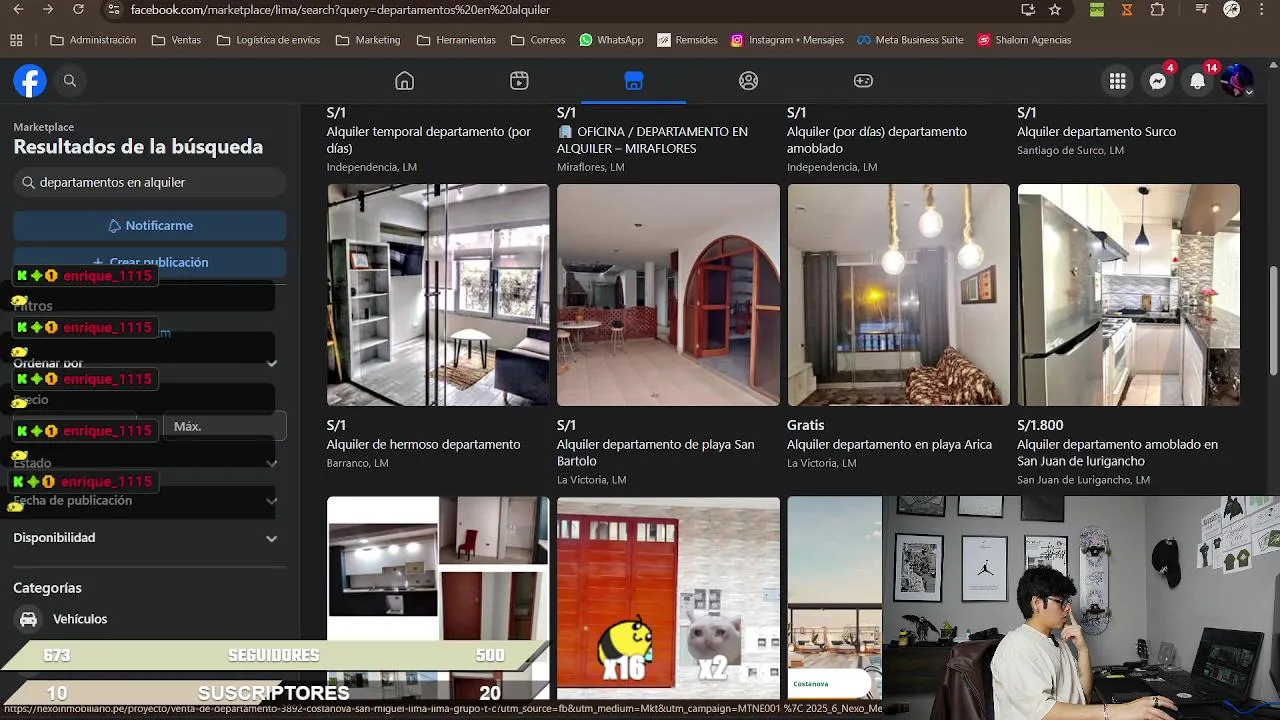The image size is (1280, 720).
Task: Expand the Fecha de publicación chevron
Action: [x=271, y=501]
